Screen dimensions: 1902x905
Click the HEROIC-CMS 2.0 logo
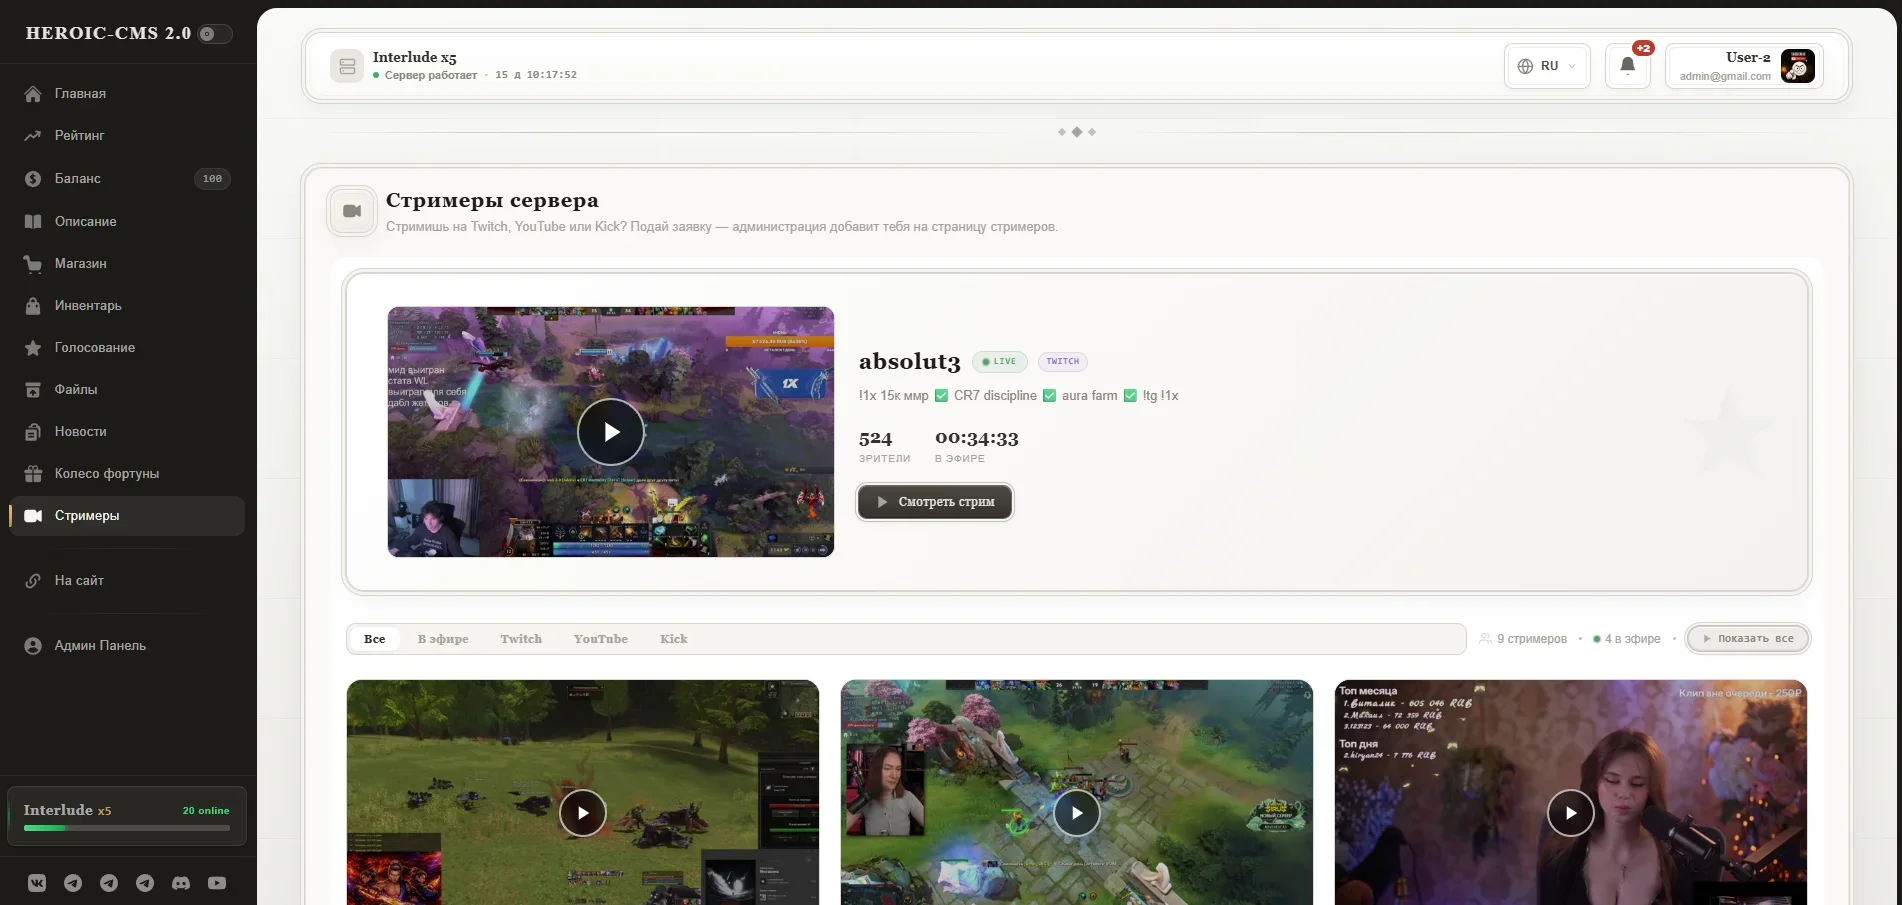[x=108, y=33]
